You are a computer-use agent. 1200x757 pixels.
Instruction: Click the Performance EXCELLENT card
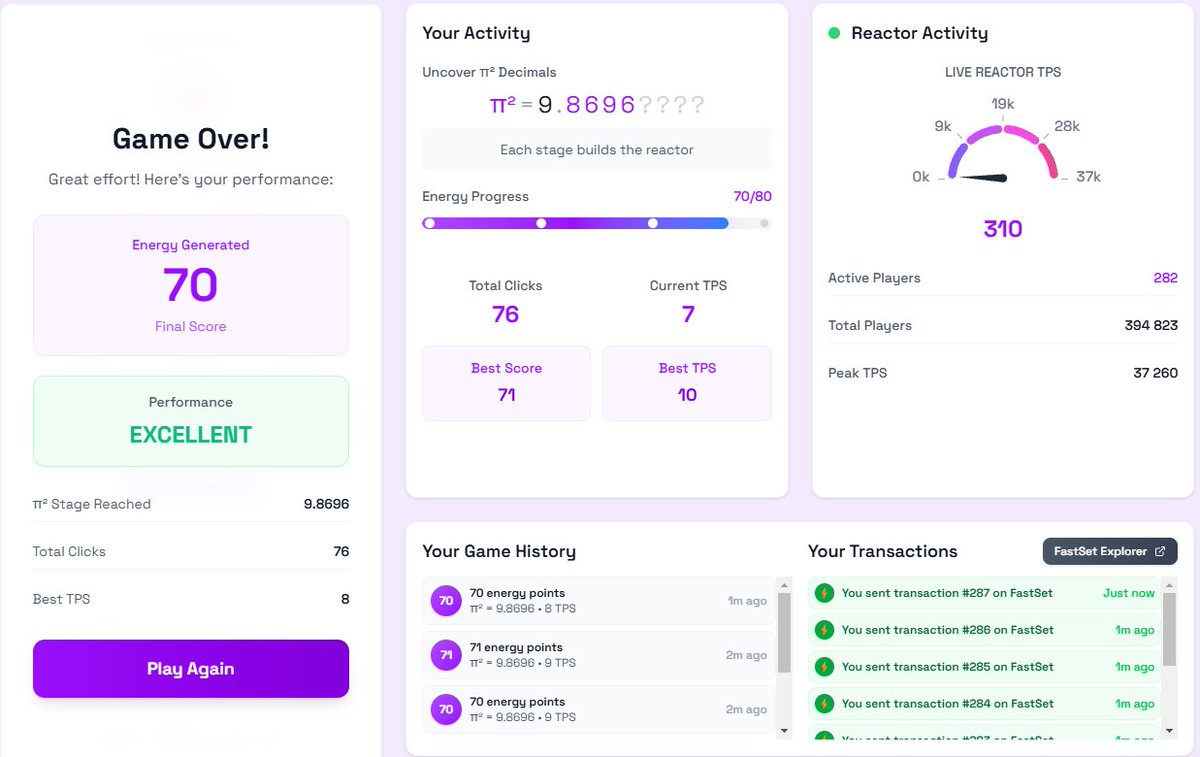[191, 421]
